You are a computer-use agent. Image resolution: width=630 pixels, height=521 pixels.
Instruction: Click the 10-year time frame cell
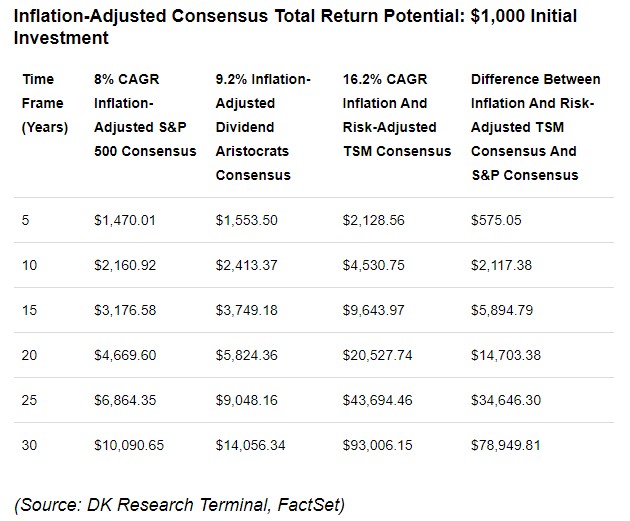tap(28, 264)
